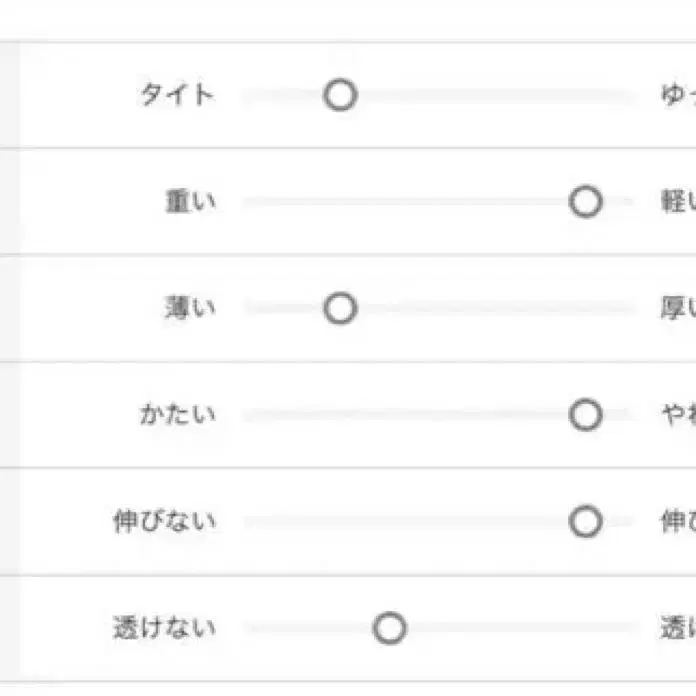Click the 薄い label
This screenshot has height=696, width=696.
coord(189,309)
